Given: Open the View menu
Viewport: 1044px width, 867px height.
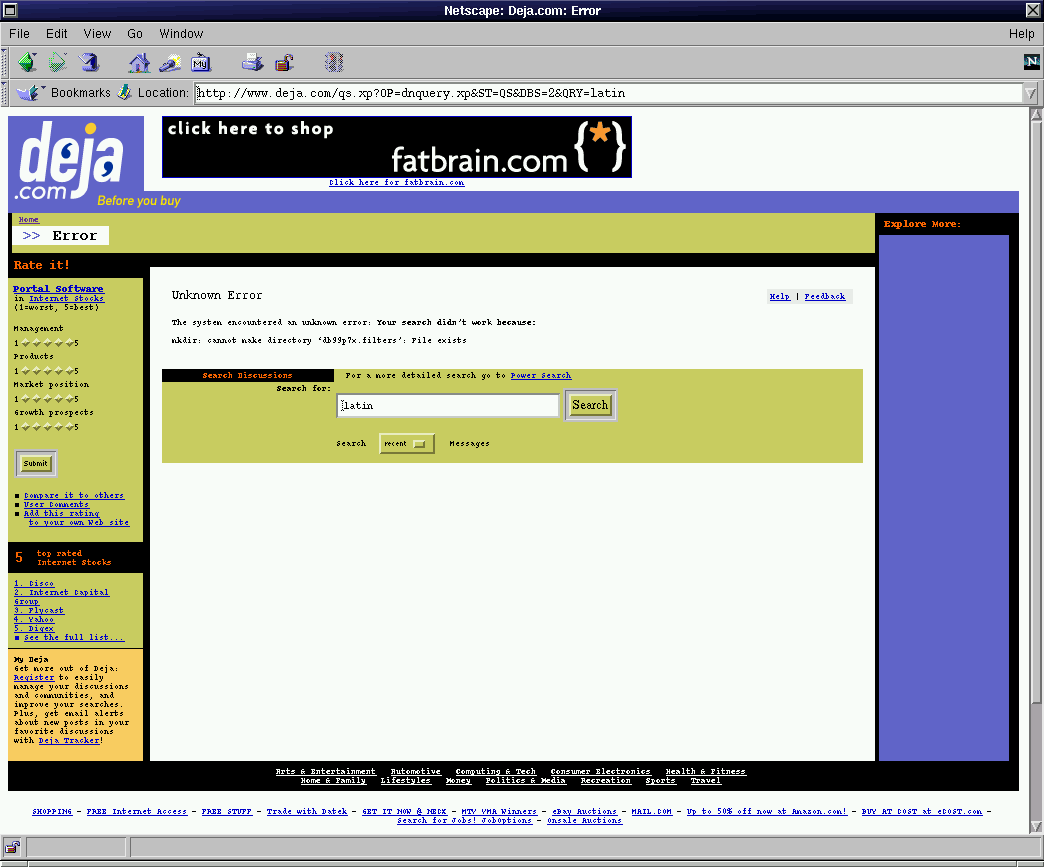Looking at the screenshot, I should coord(97,34).
